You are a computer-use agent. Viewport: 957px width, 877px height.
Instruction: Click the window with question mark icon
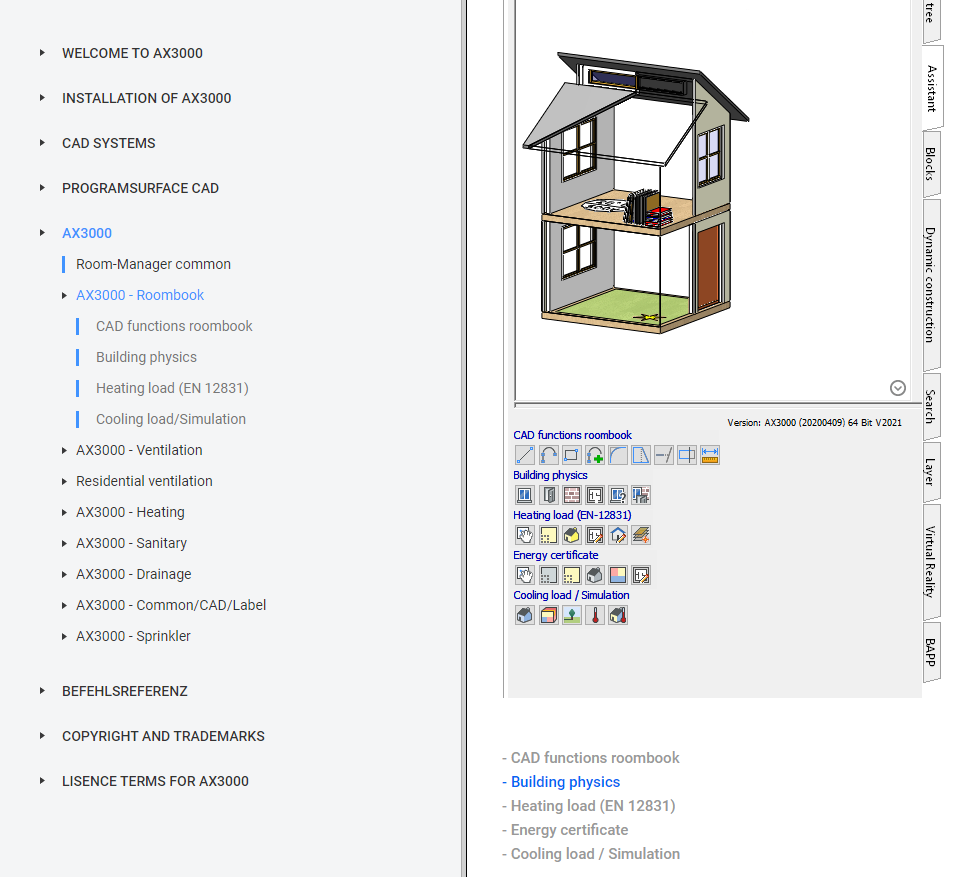[x=618, y=495]
